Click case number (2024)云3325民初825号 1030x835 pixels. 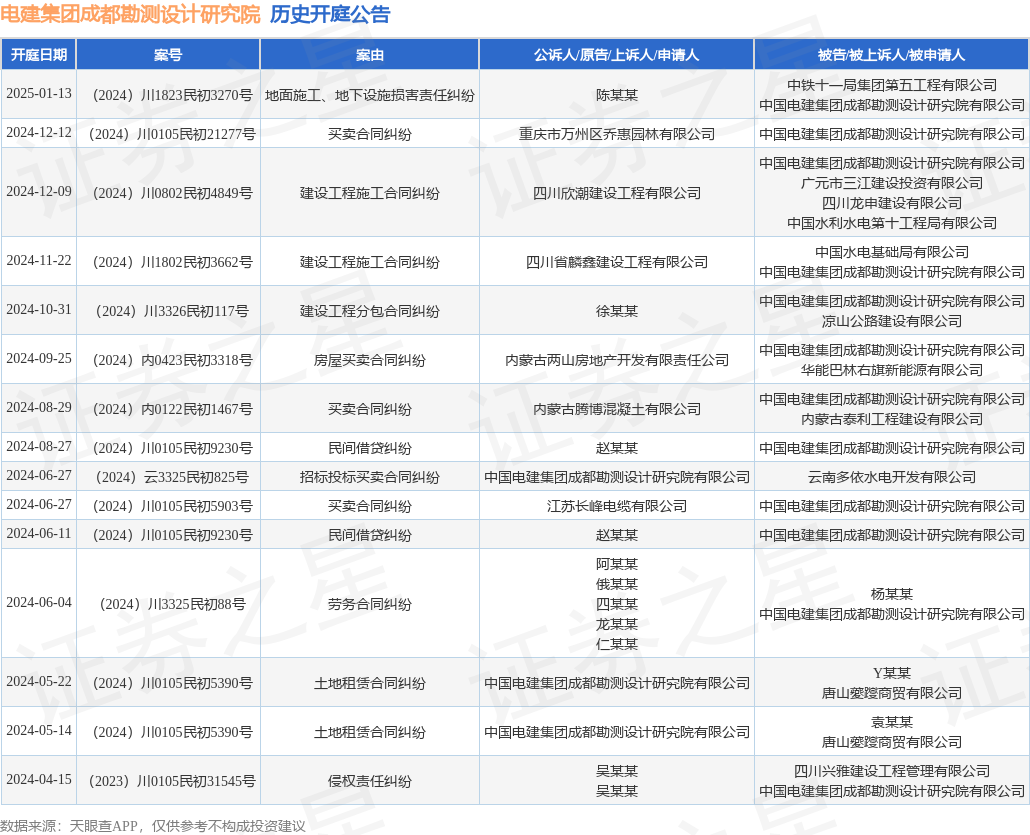[x=171, y=477]
